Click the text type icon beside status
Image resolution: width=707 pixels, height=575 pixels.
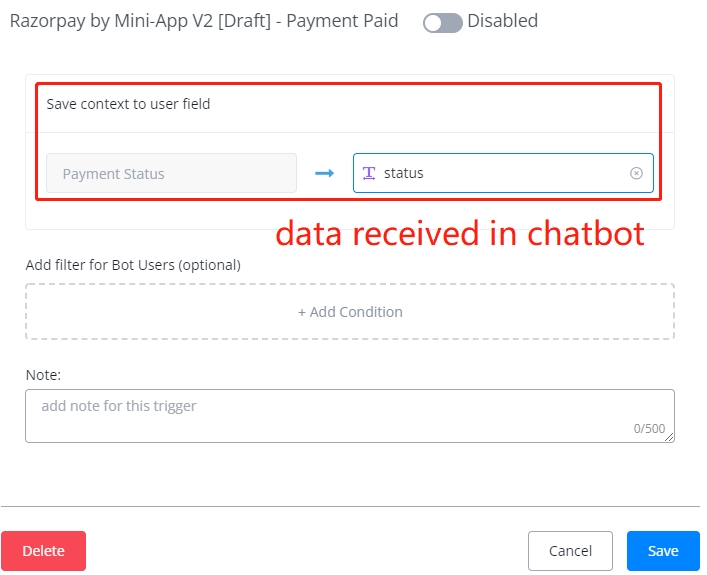pyautogui.click(x=369, y=173)
